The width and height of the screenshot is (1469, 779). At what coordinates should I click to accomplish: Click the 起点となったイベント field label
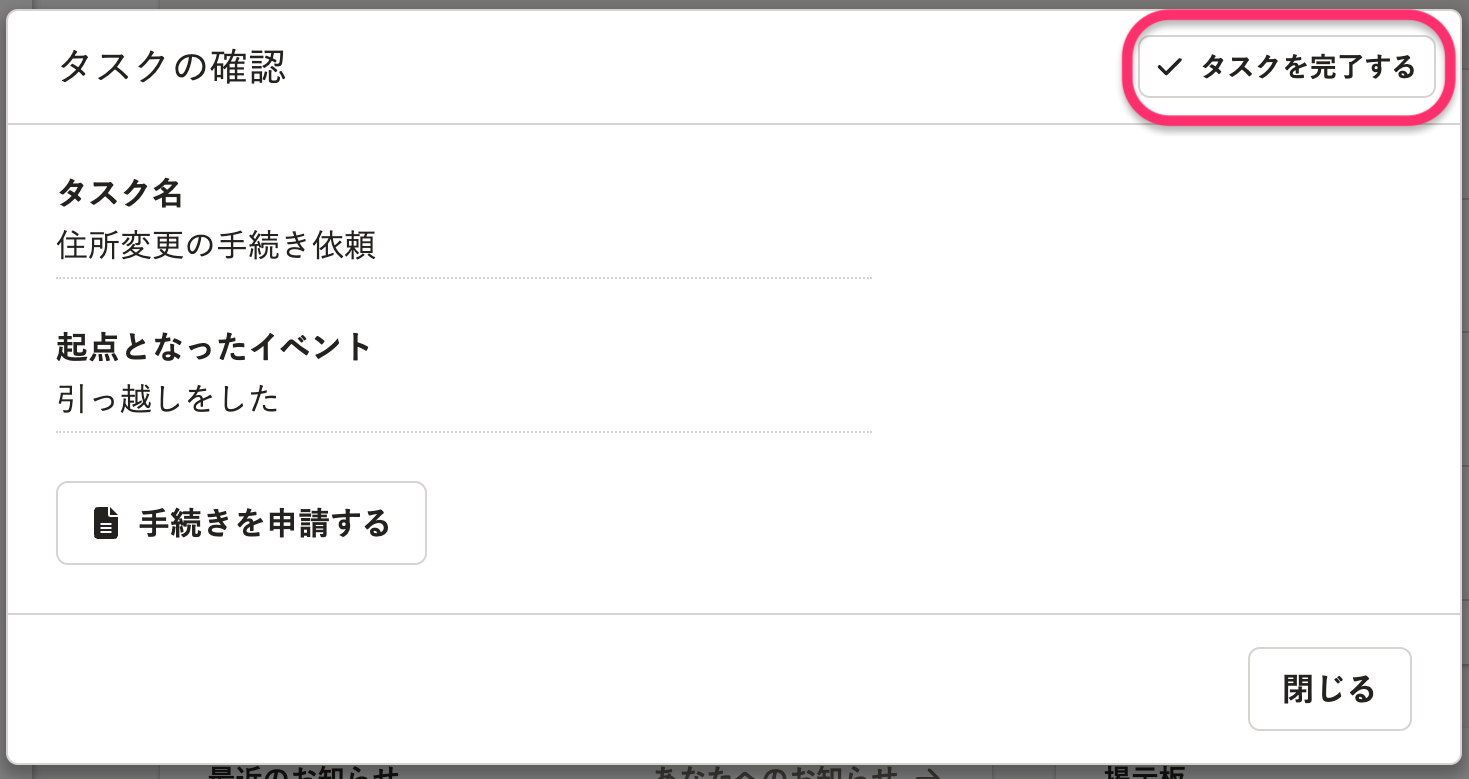[214, 347]
